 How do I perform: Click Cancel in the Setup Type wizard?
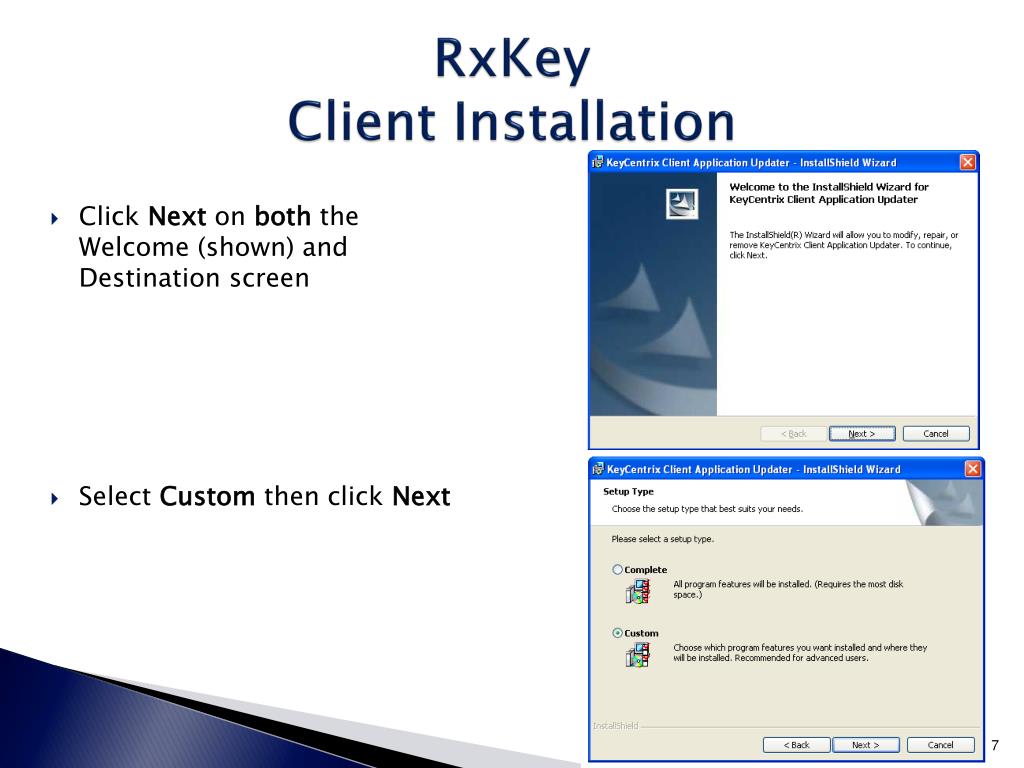tap(940, 744)
